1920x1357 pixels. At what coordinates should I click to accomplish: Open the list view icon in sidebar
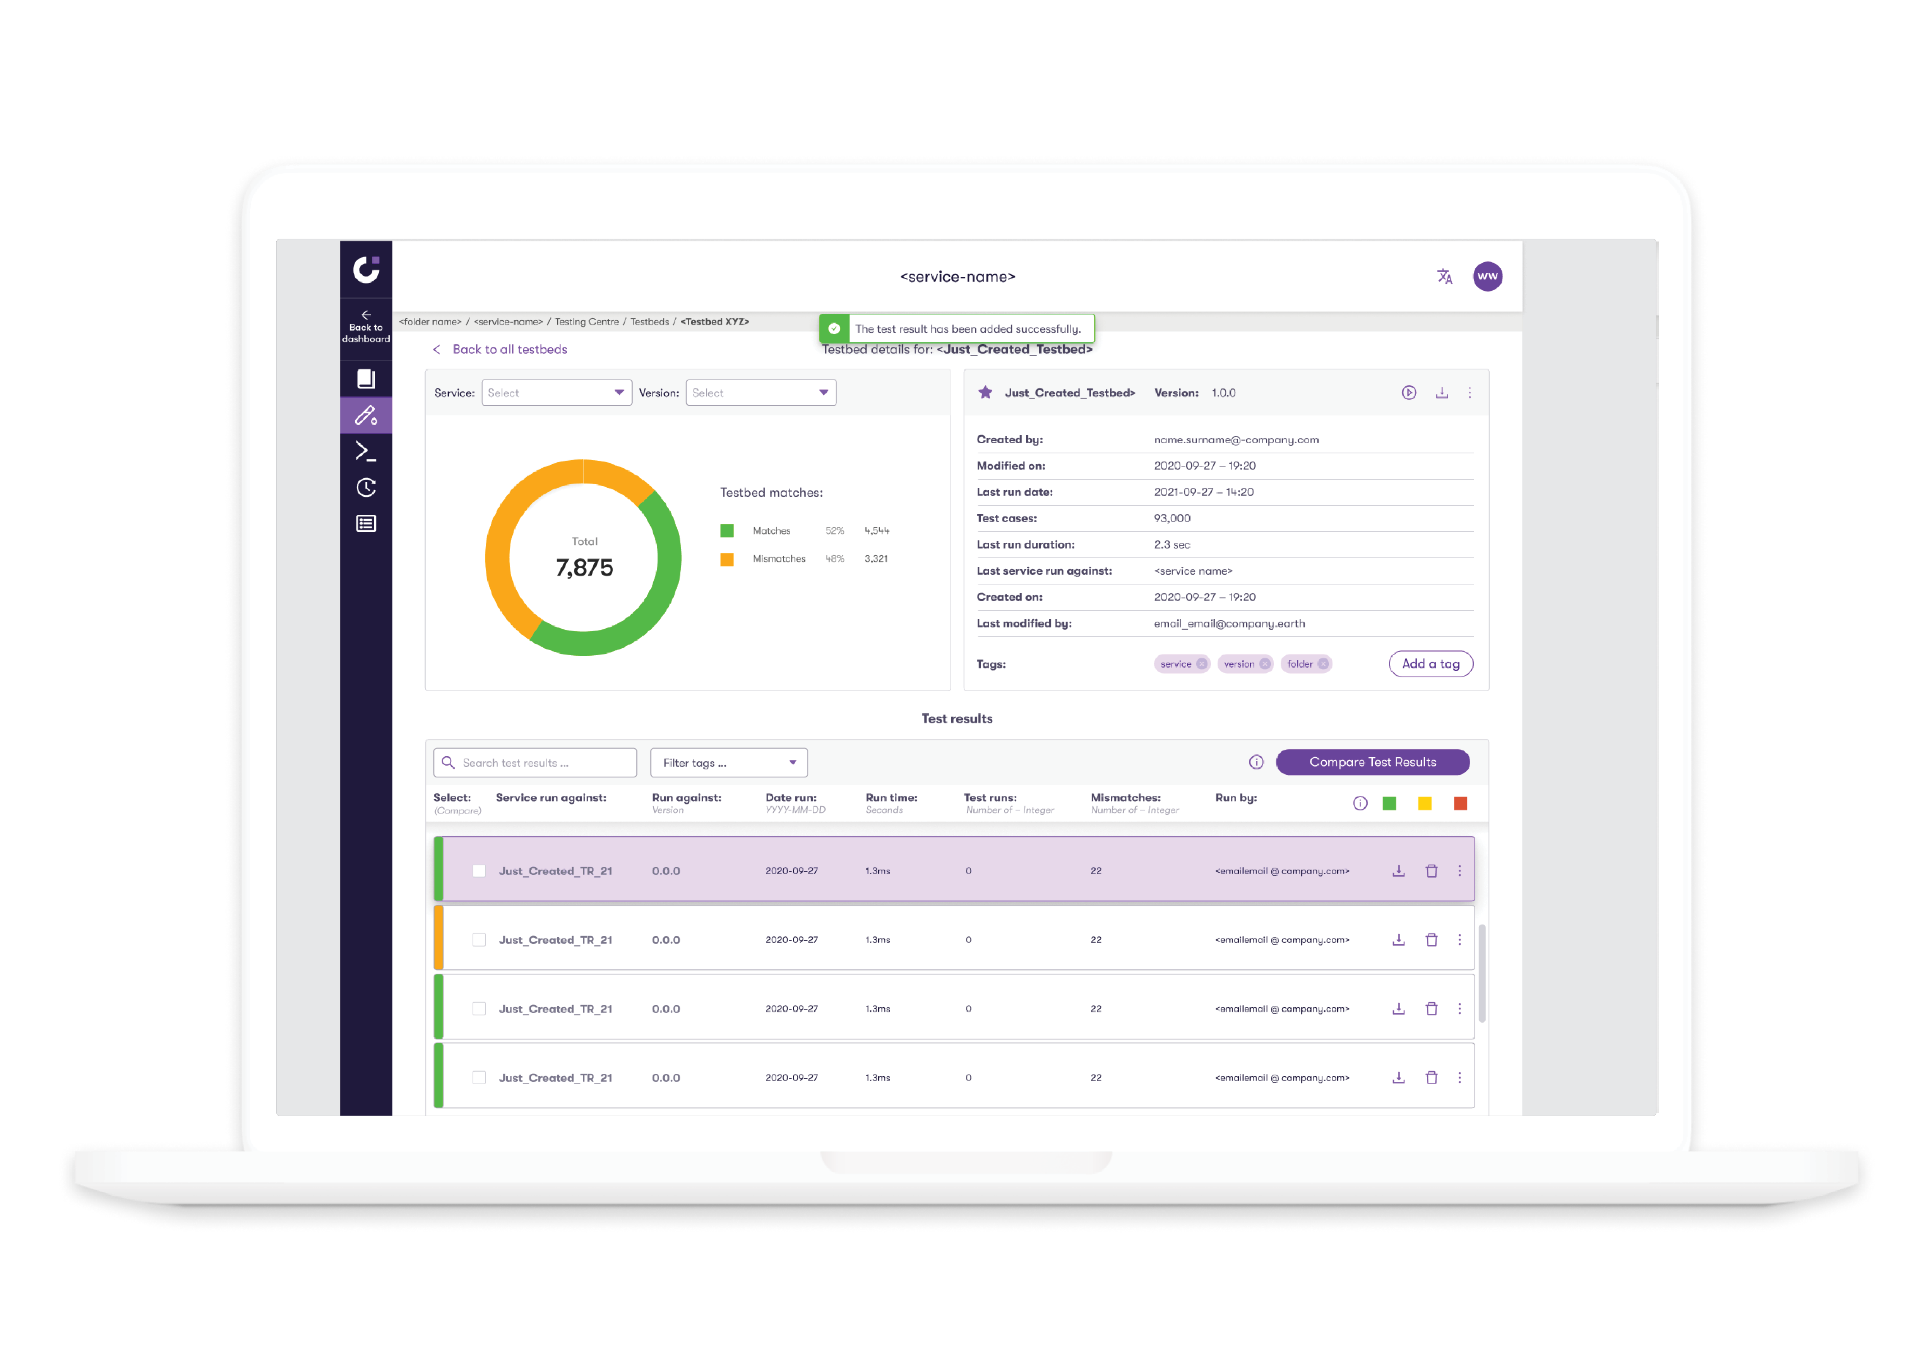[366, 524]
